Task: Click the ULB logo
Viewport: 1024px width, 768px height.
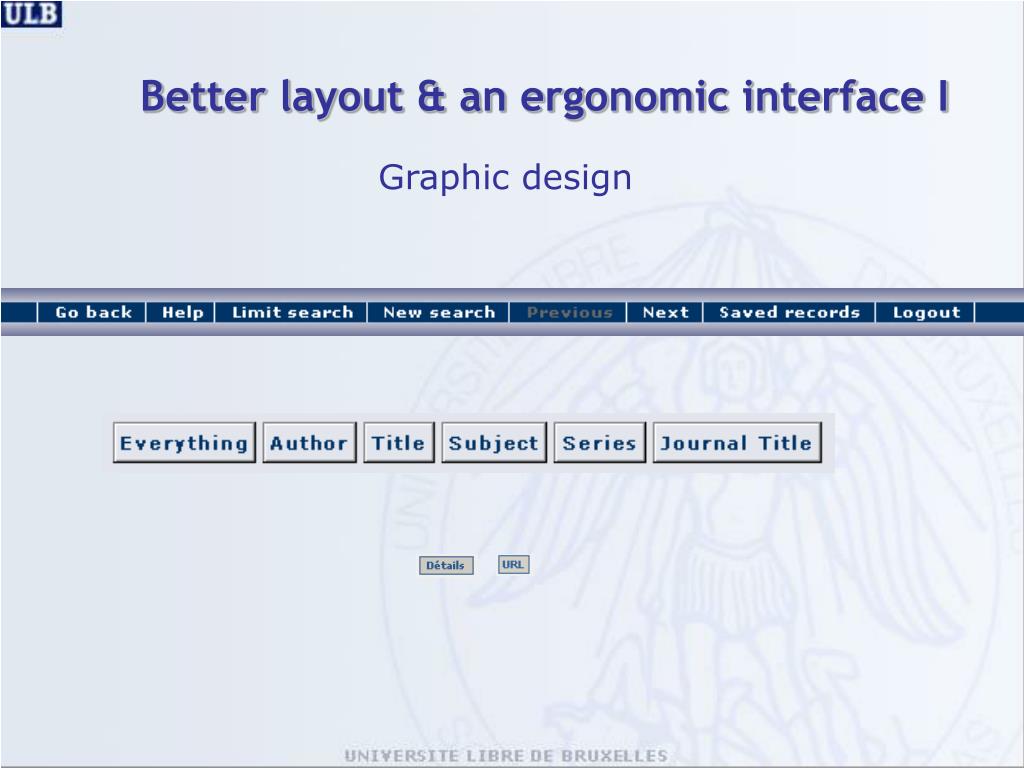Action: 31,14
